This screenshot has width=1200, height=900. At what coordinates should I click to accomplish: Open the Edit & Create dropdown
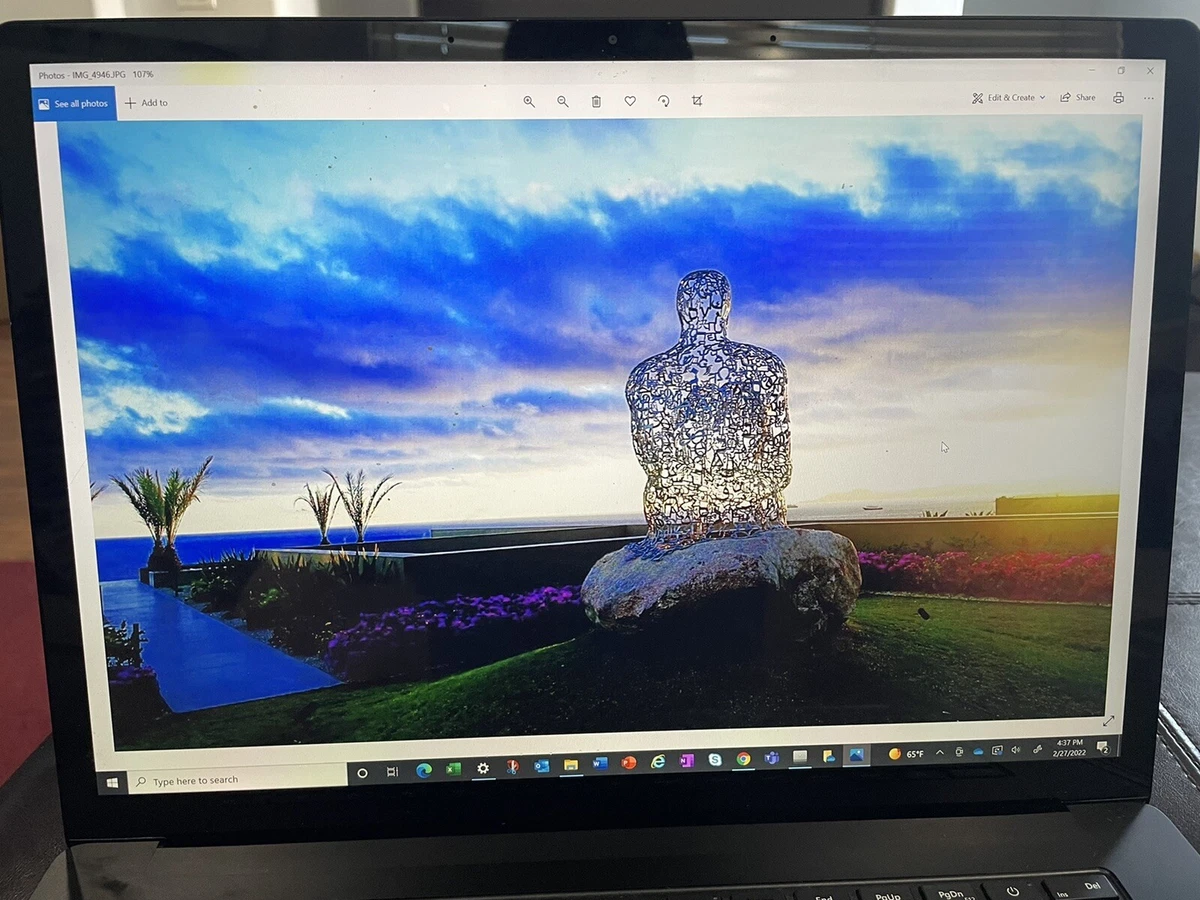1008,98
